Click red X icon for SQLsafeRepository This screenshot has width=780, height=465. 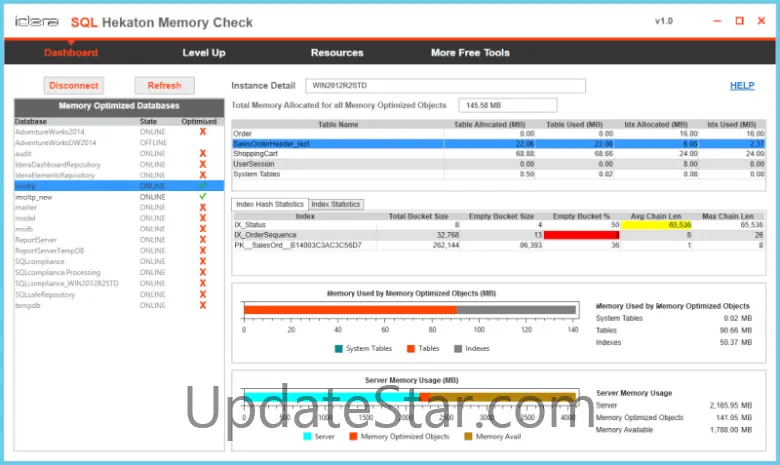coord(202,294)
